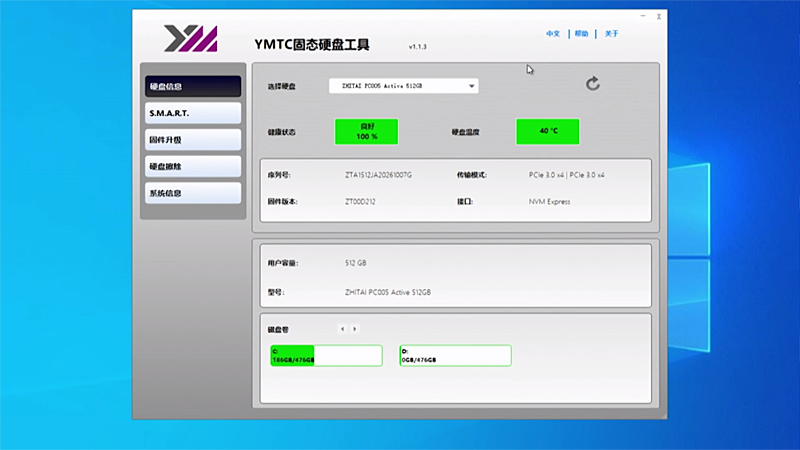Click previous volume arrow in 磁盘卷

[342, 329]
